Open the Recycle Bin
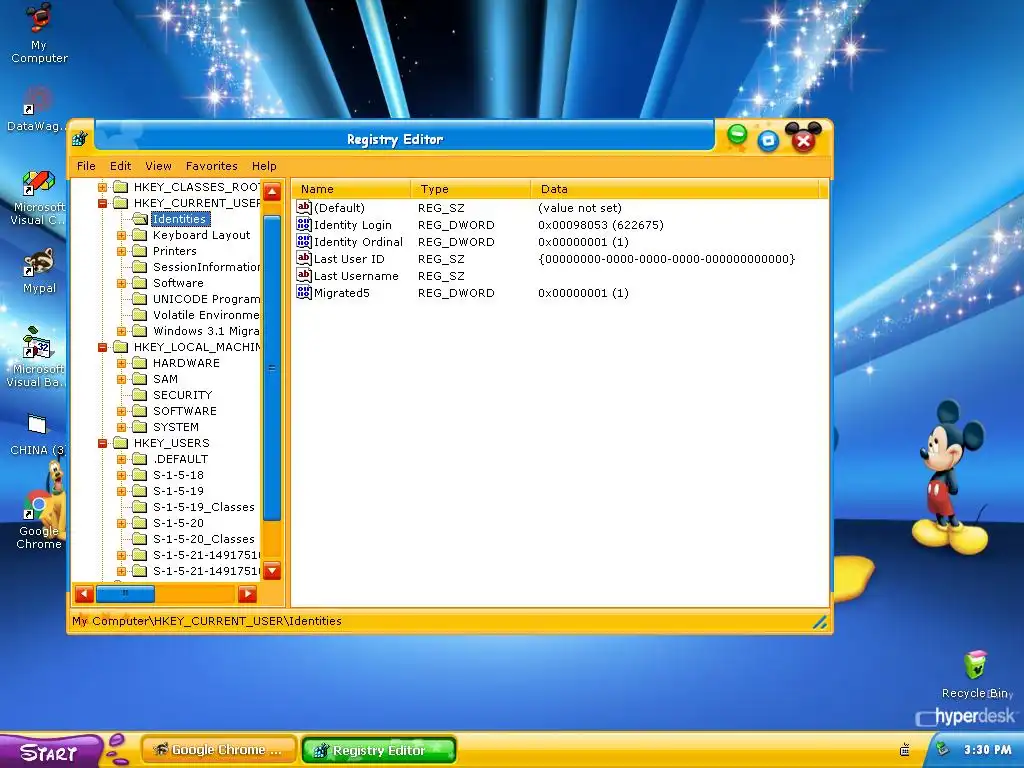The image size is (1024, 768). tap(976, 674)
